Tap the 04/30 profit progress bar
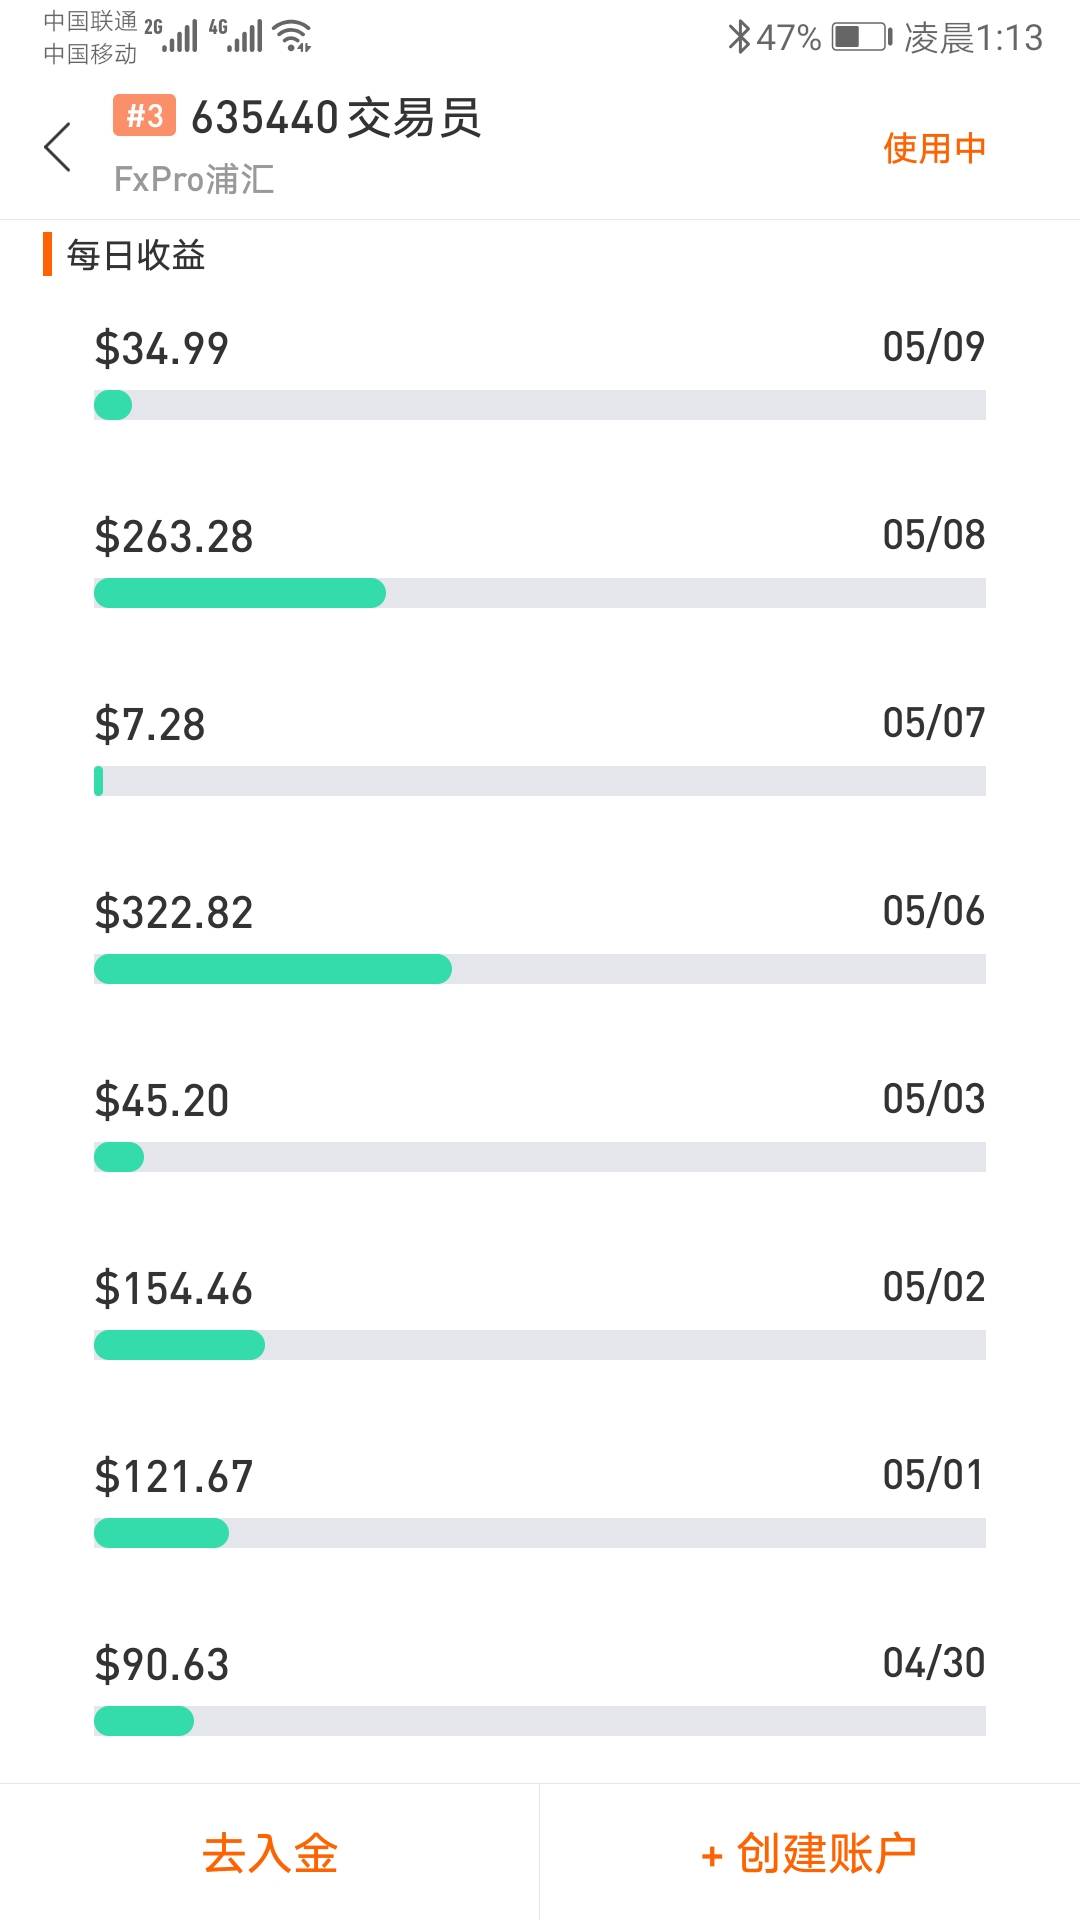The image size is (1080, 1920). (x=539, y=1721)
